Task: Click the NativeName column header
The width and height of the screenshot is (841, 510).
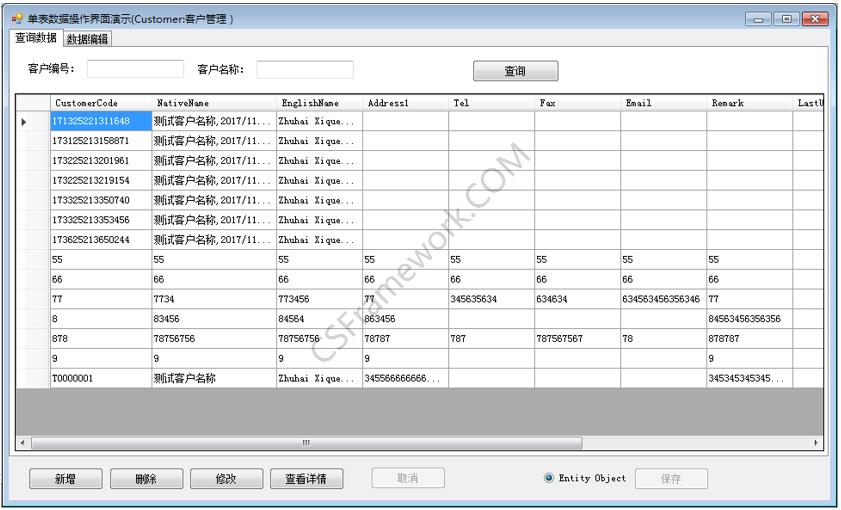Action: coord(213,103)
